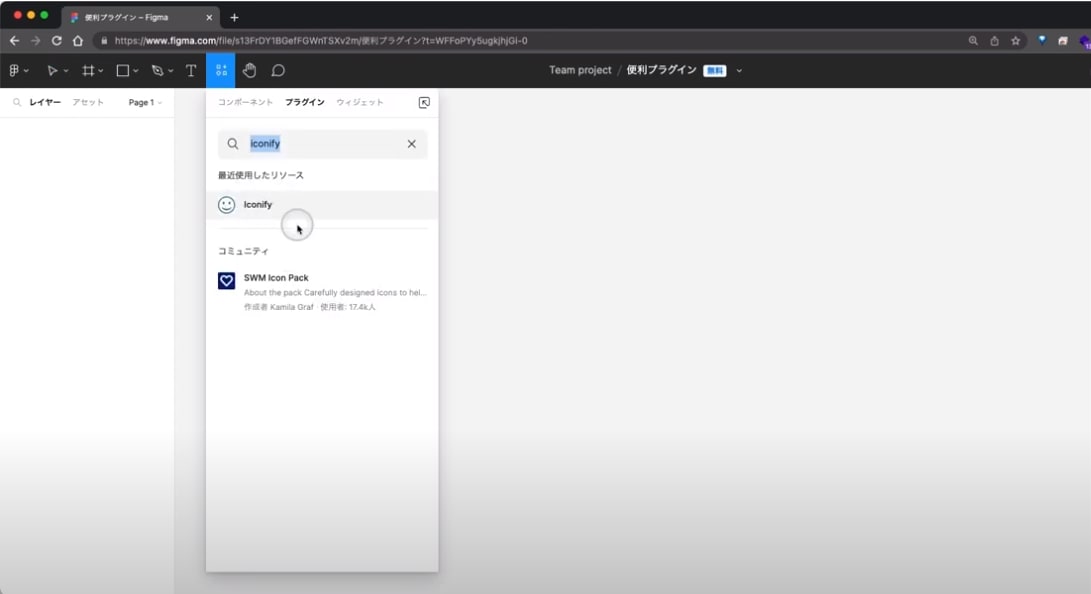Go forward in browser history

coord(35,40)
